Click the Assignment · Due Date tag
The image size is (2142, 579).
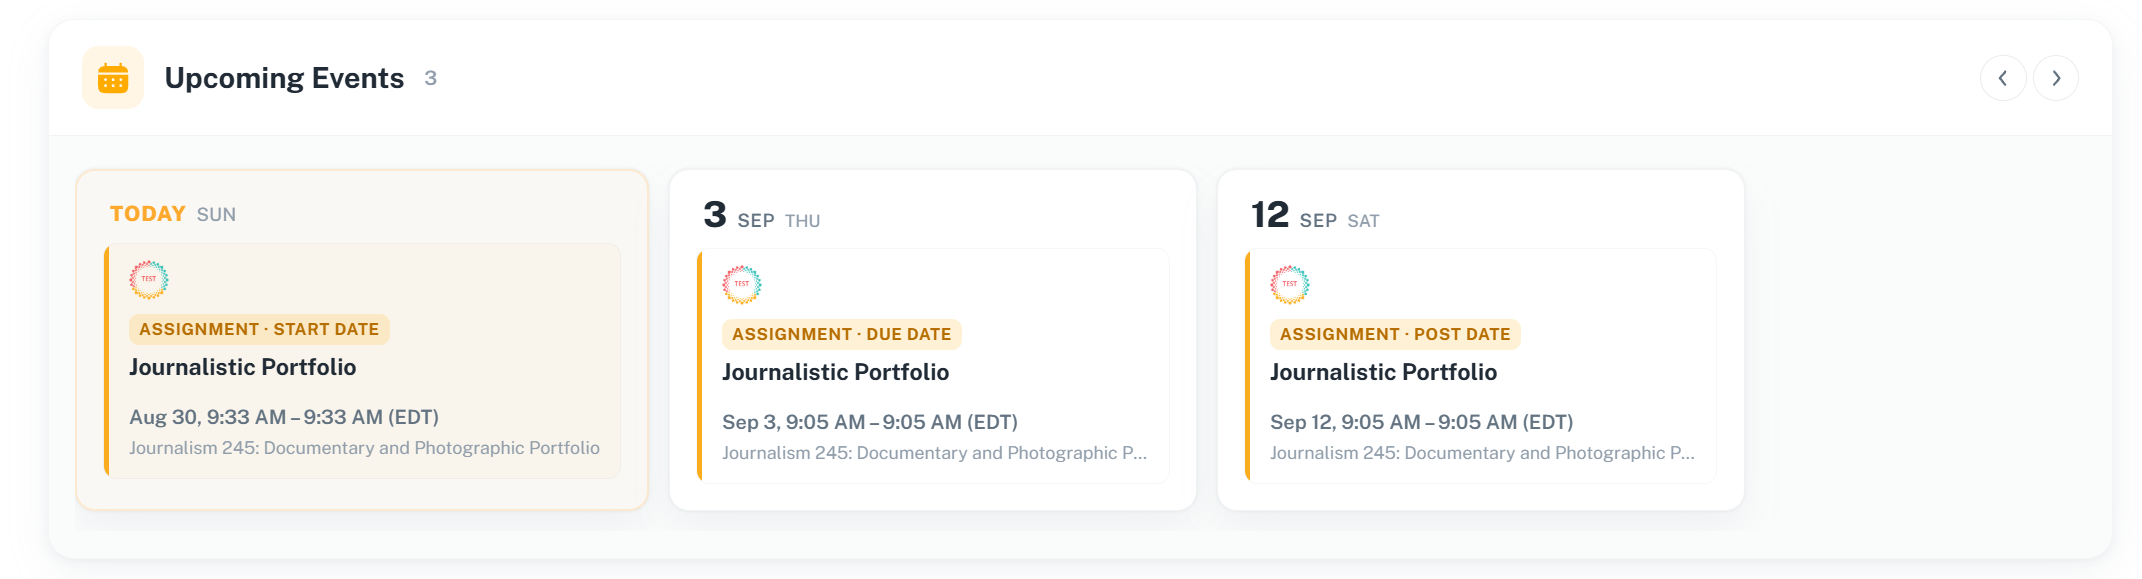pyautogui.click(x=842, y=334)
